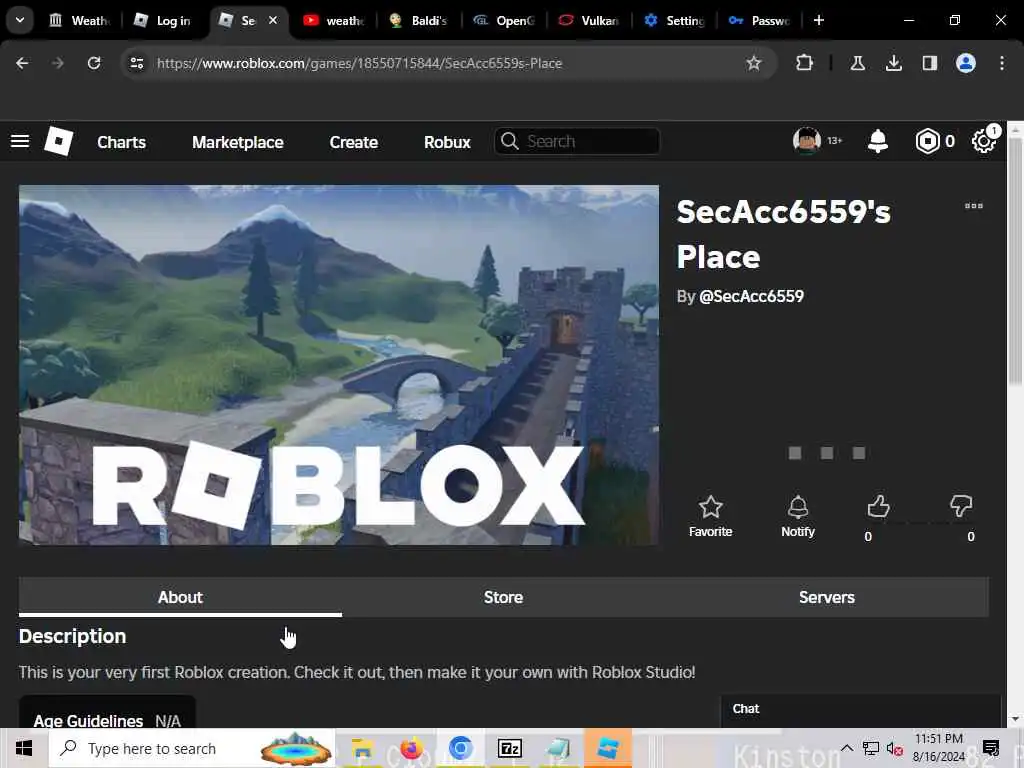Open the user avatar profile icon

pos(807,140)
